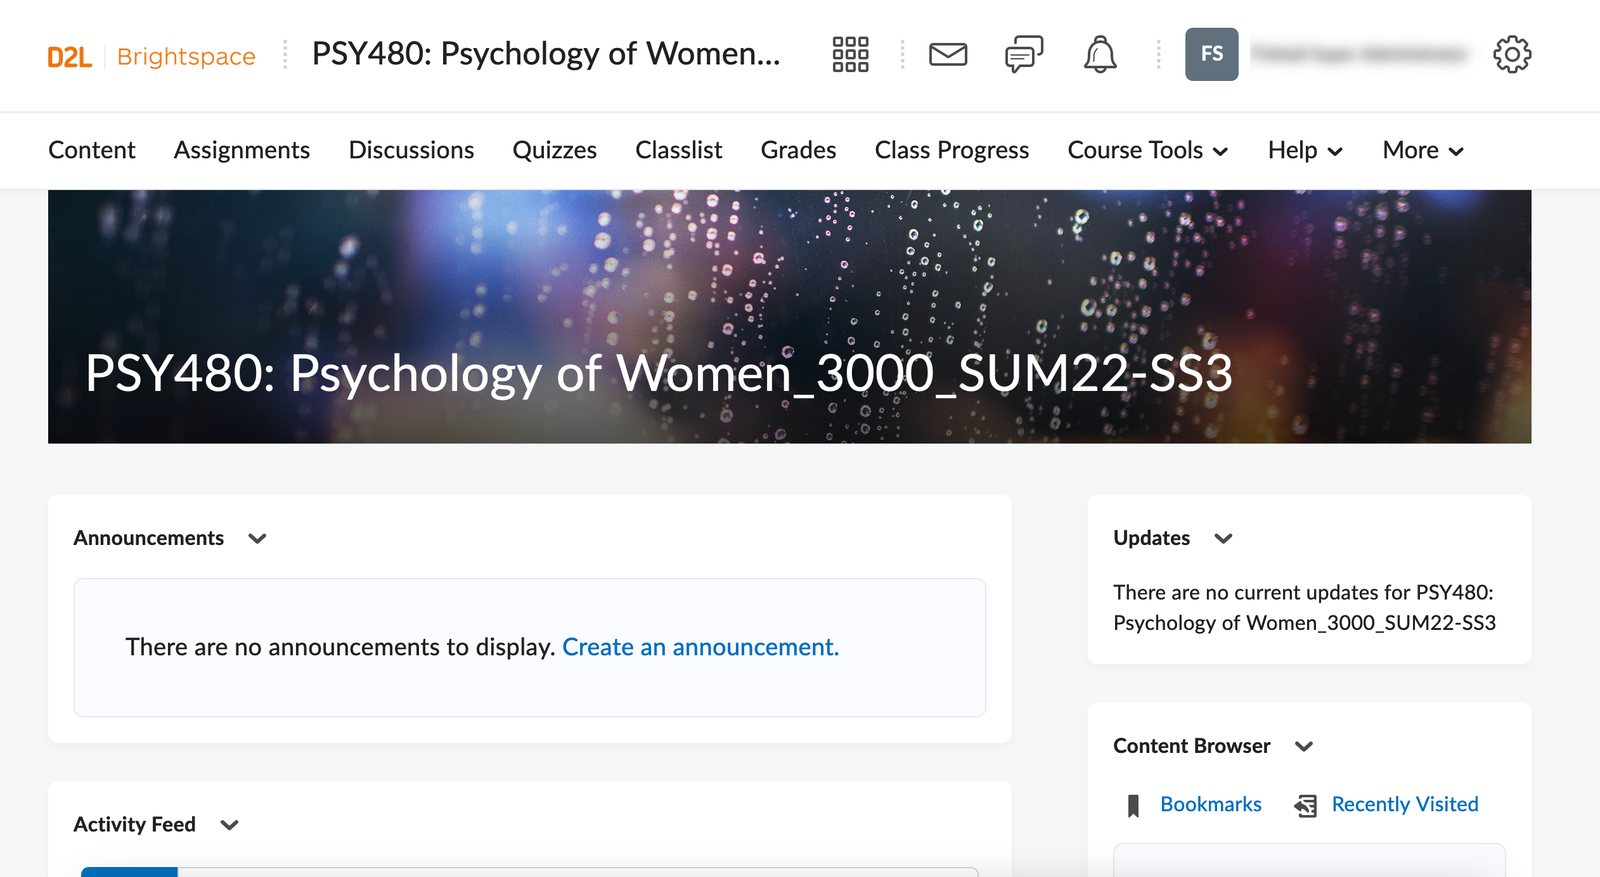Open the subscription alerts chat icon

pyautogui.click(x=1023, y=54)
